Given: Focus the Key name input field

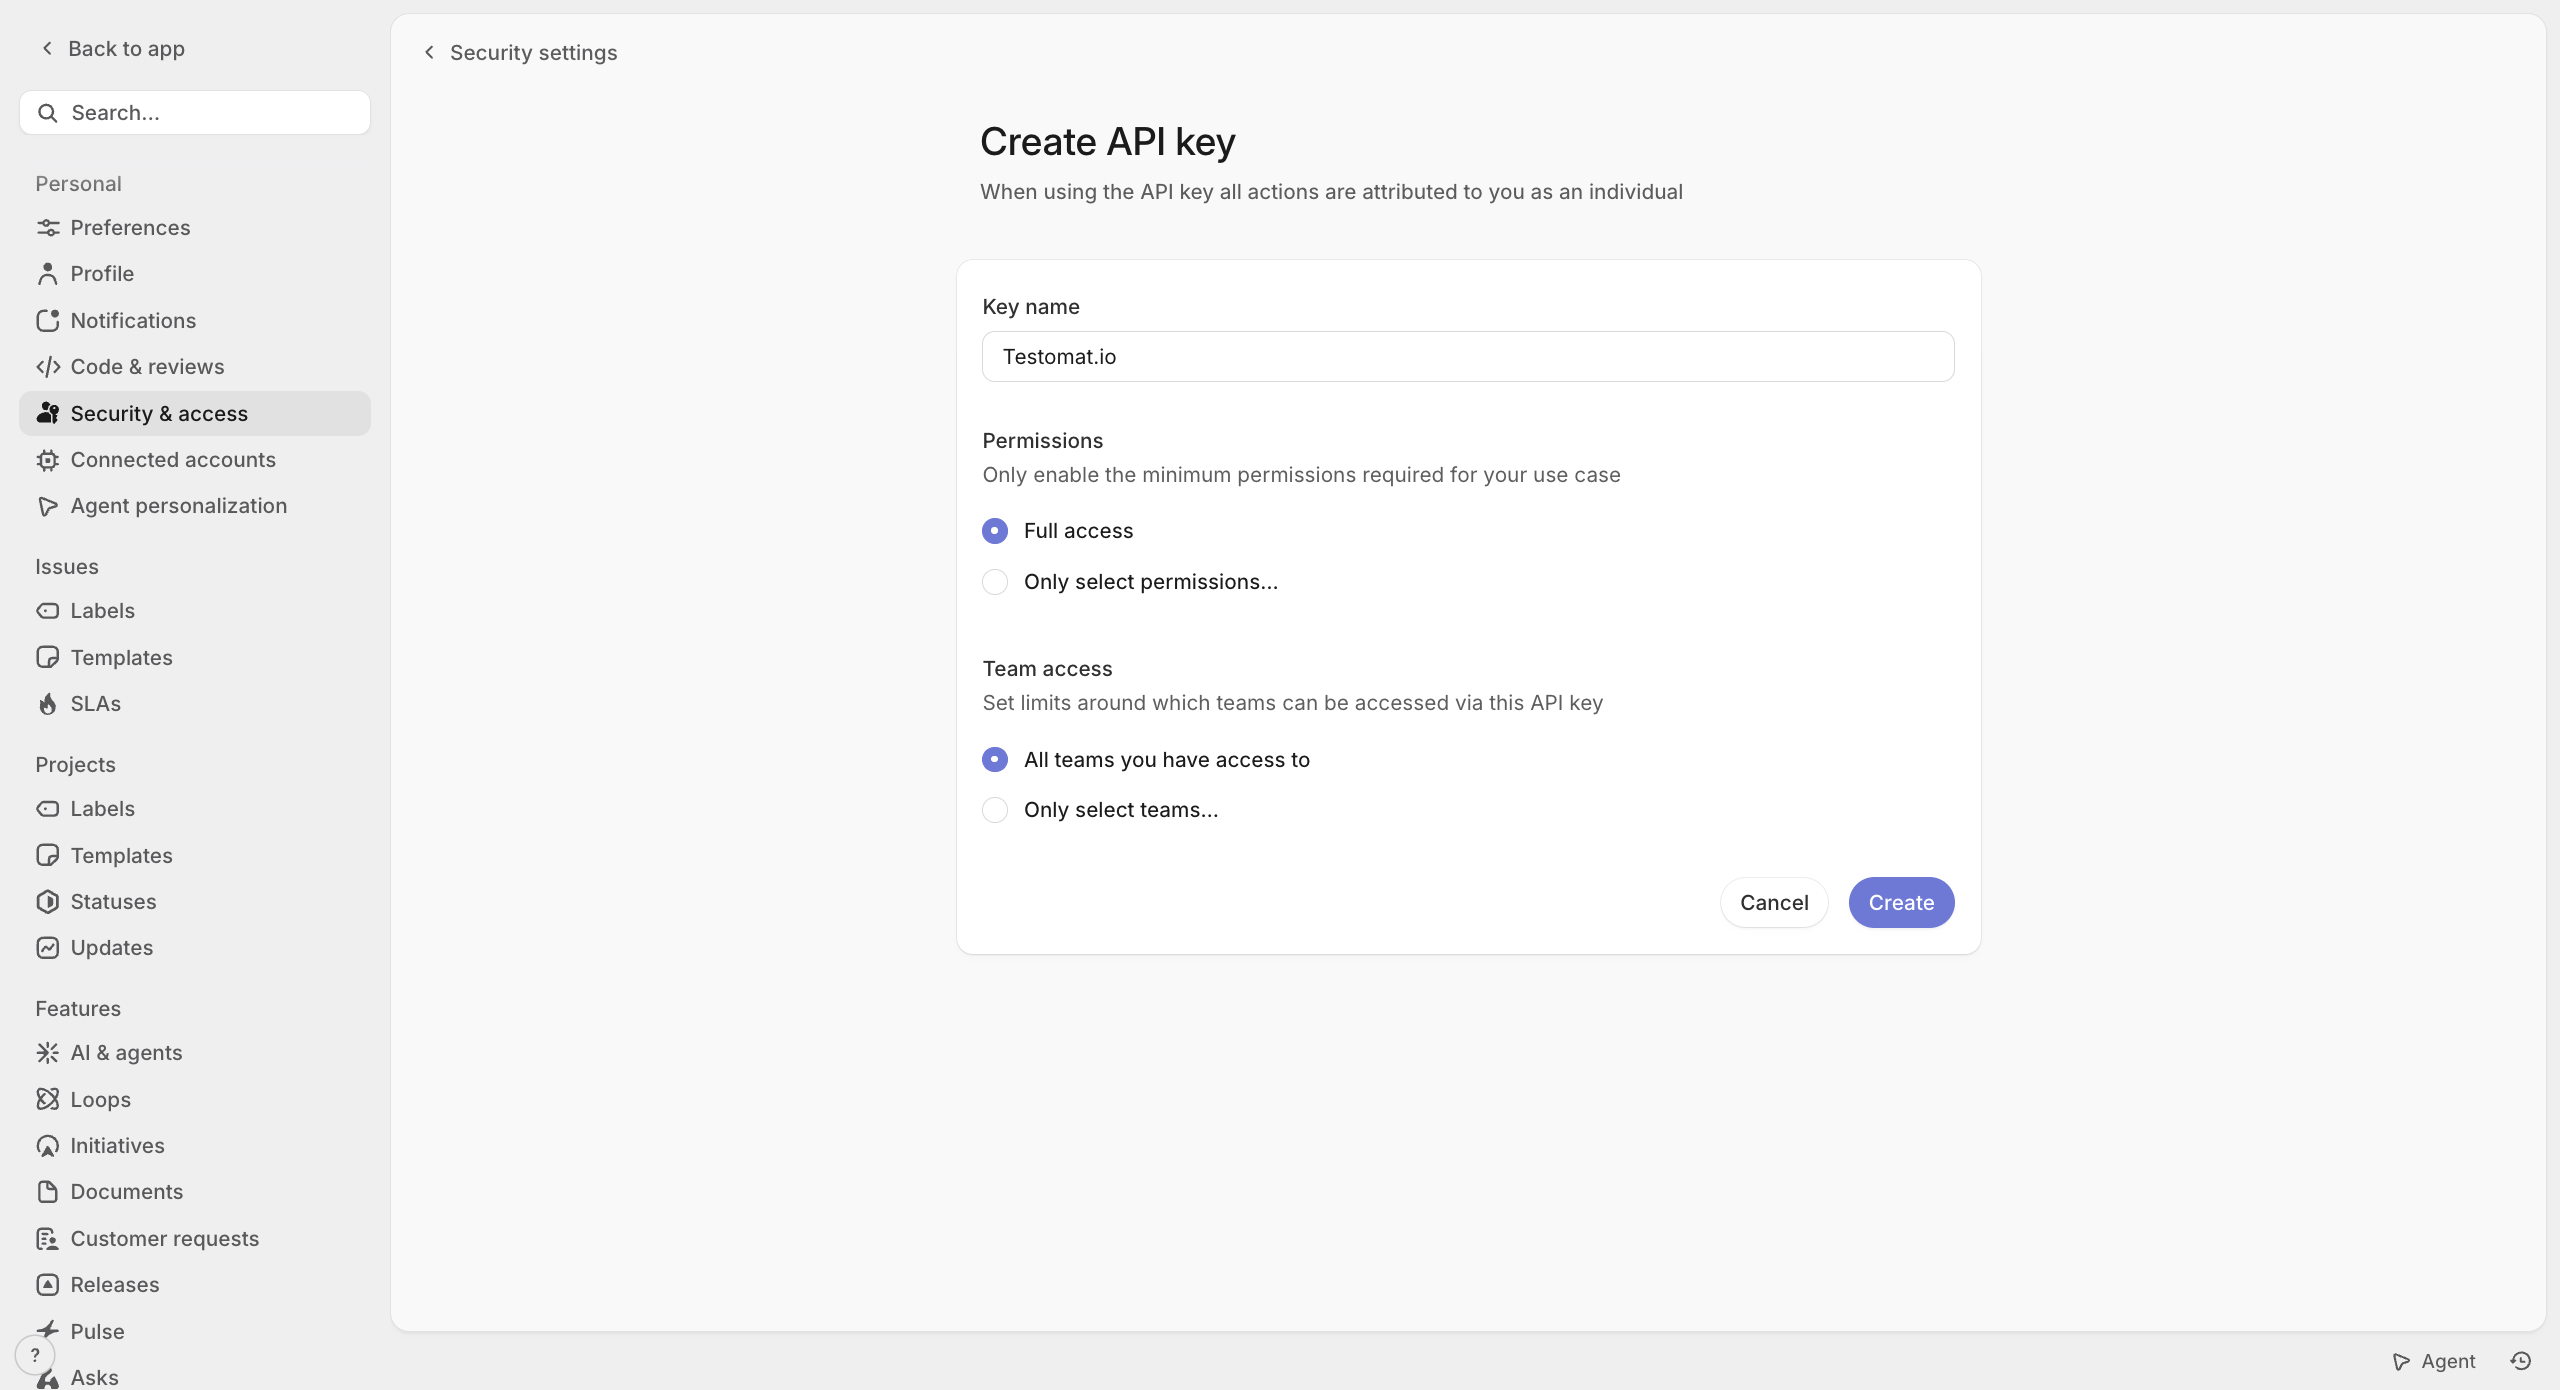Looking at the screenshot, I should pyautogui.click(x=1468, y=357).
